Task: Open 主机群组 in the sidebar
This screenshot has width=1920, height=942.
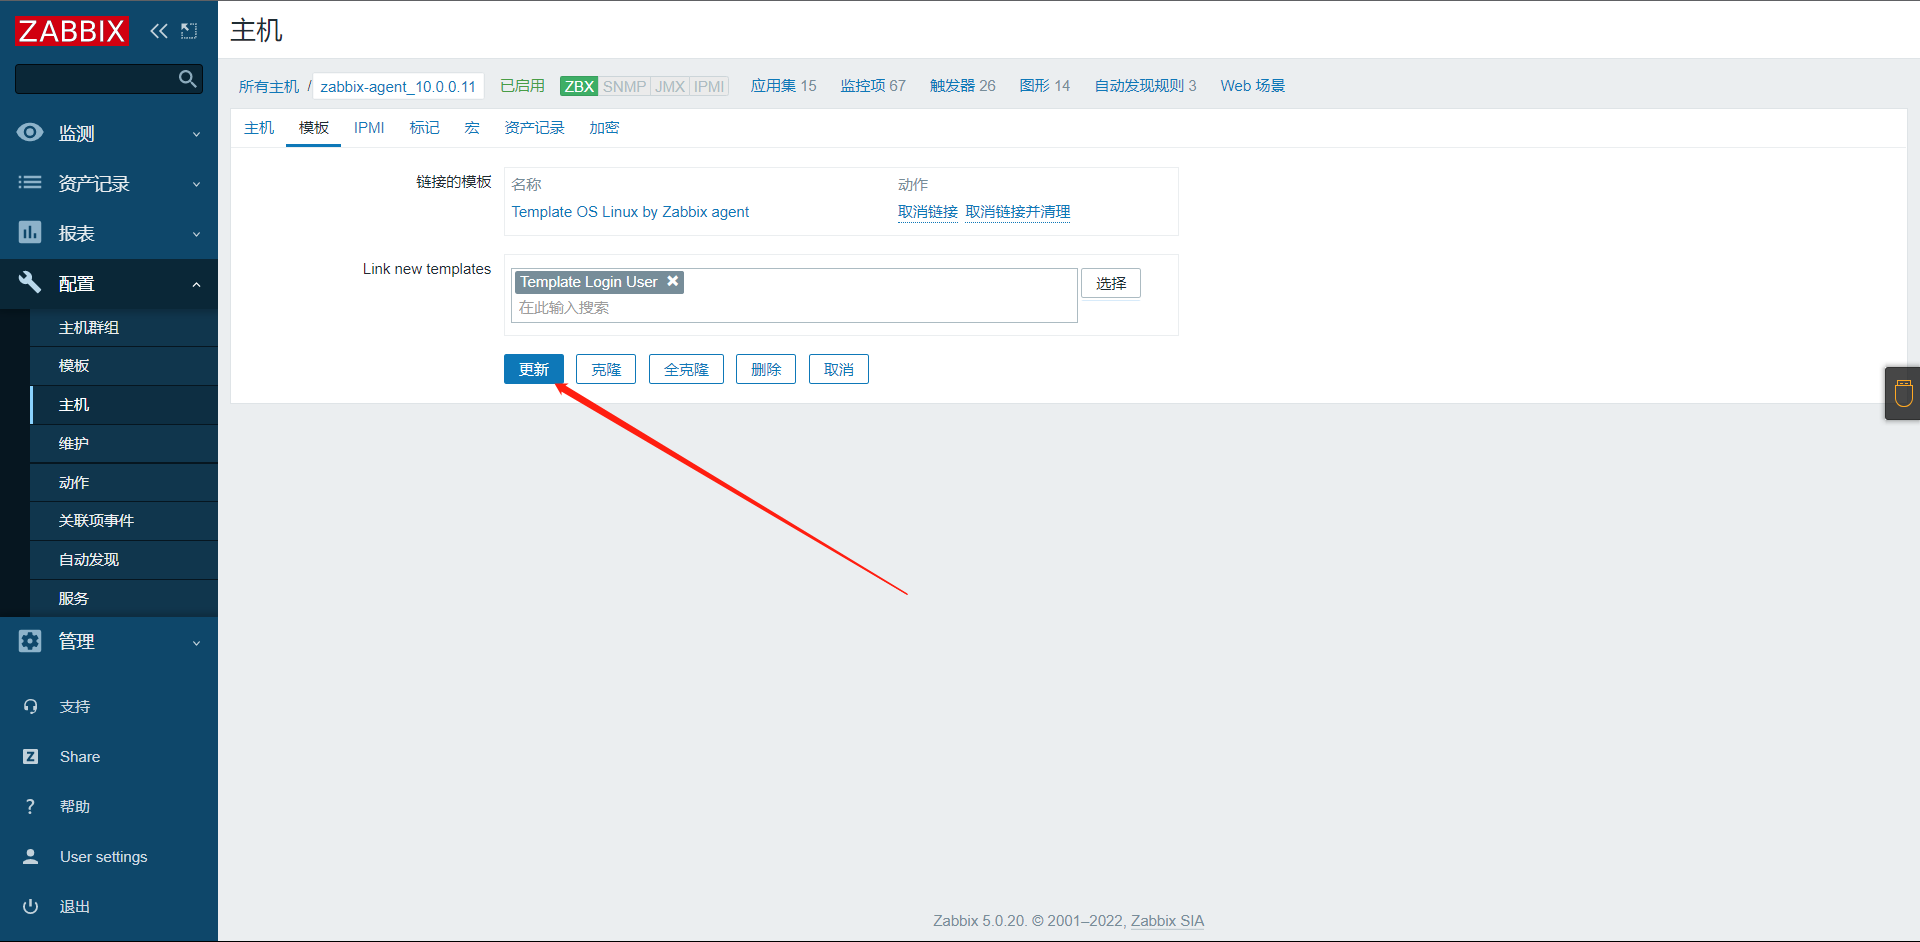Action: (x=124, y=327)
